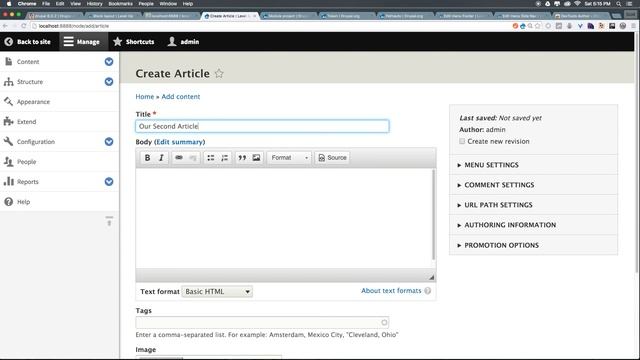Follow the Home breadcrumb link

144,97
